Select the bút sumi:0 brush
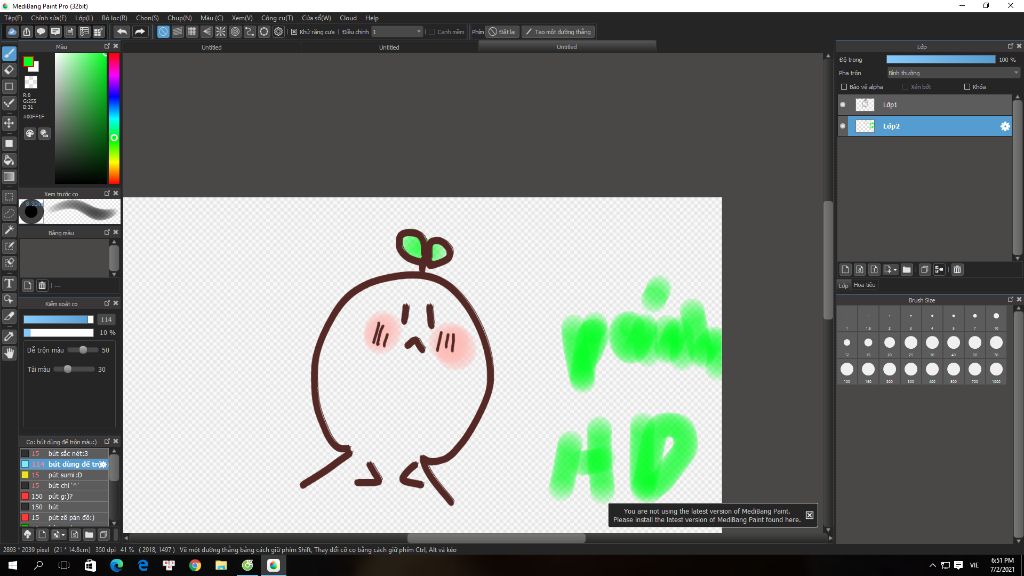This screenshot has height=576, width=1024. coord(65,475)
